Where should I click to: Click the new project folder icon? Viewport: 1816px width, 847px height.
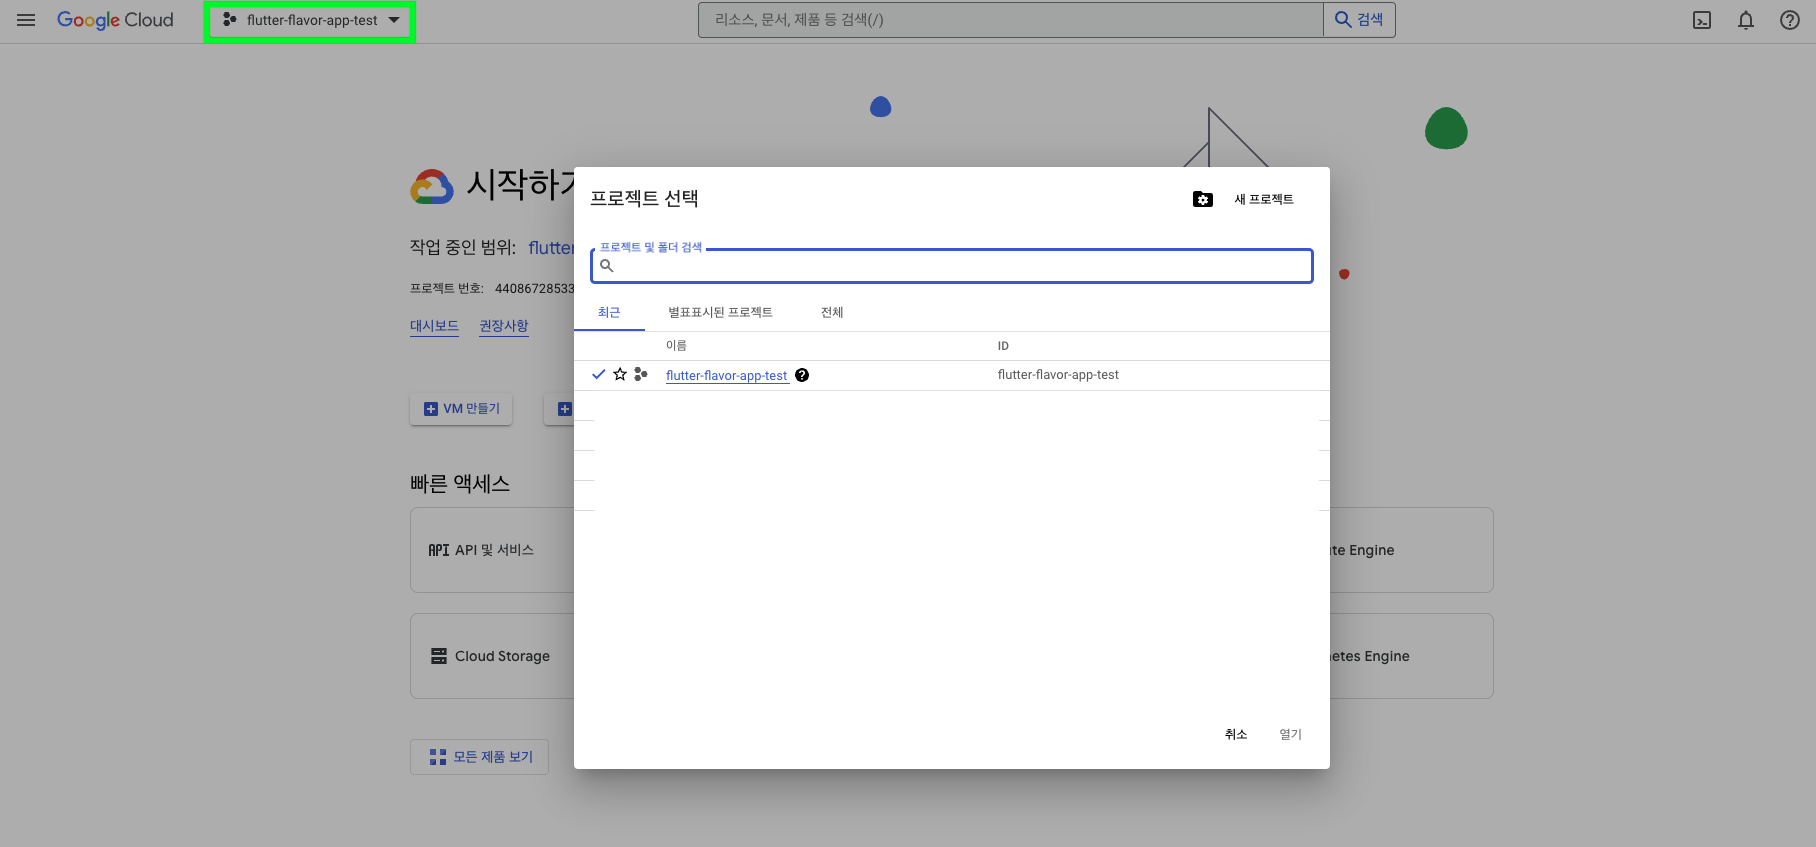click(1203, 199)
